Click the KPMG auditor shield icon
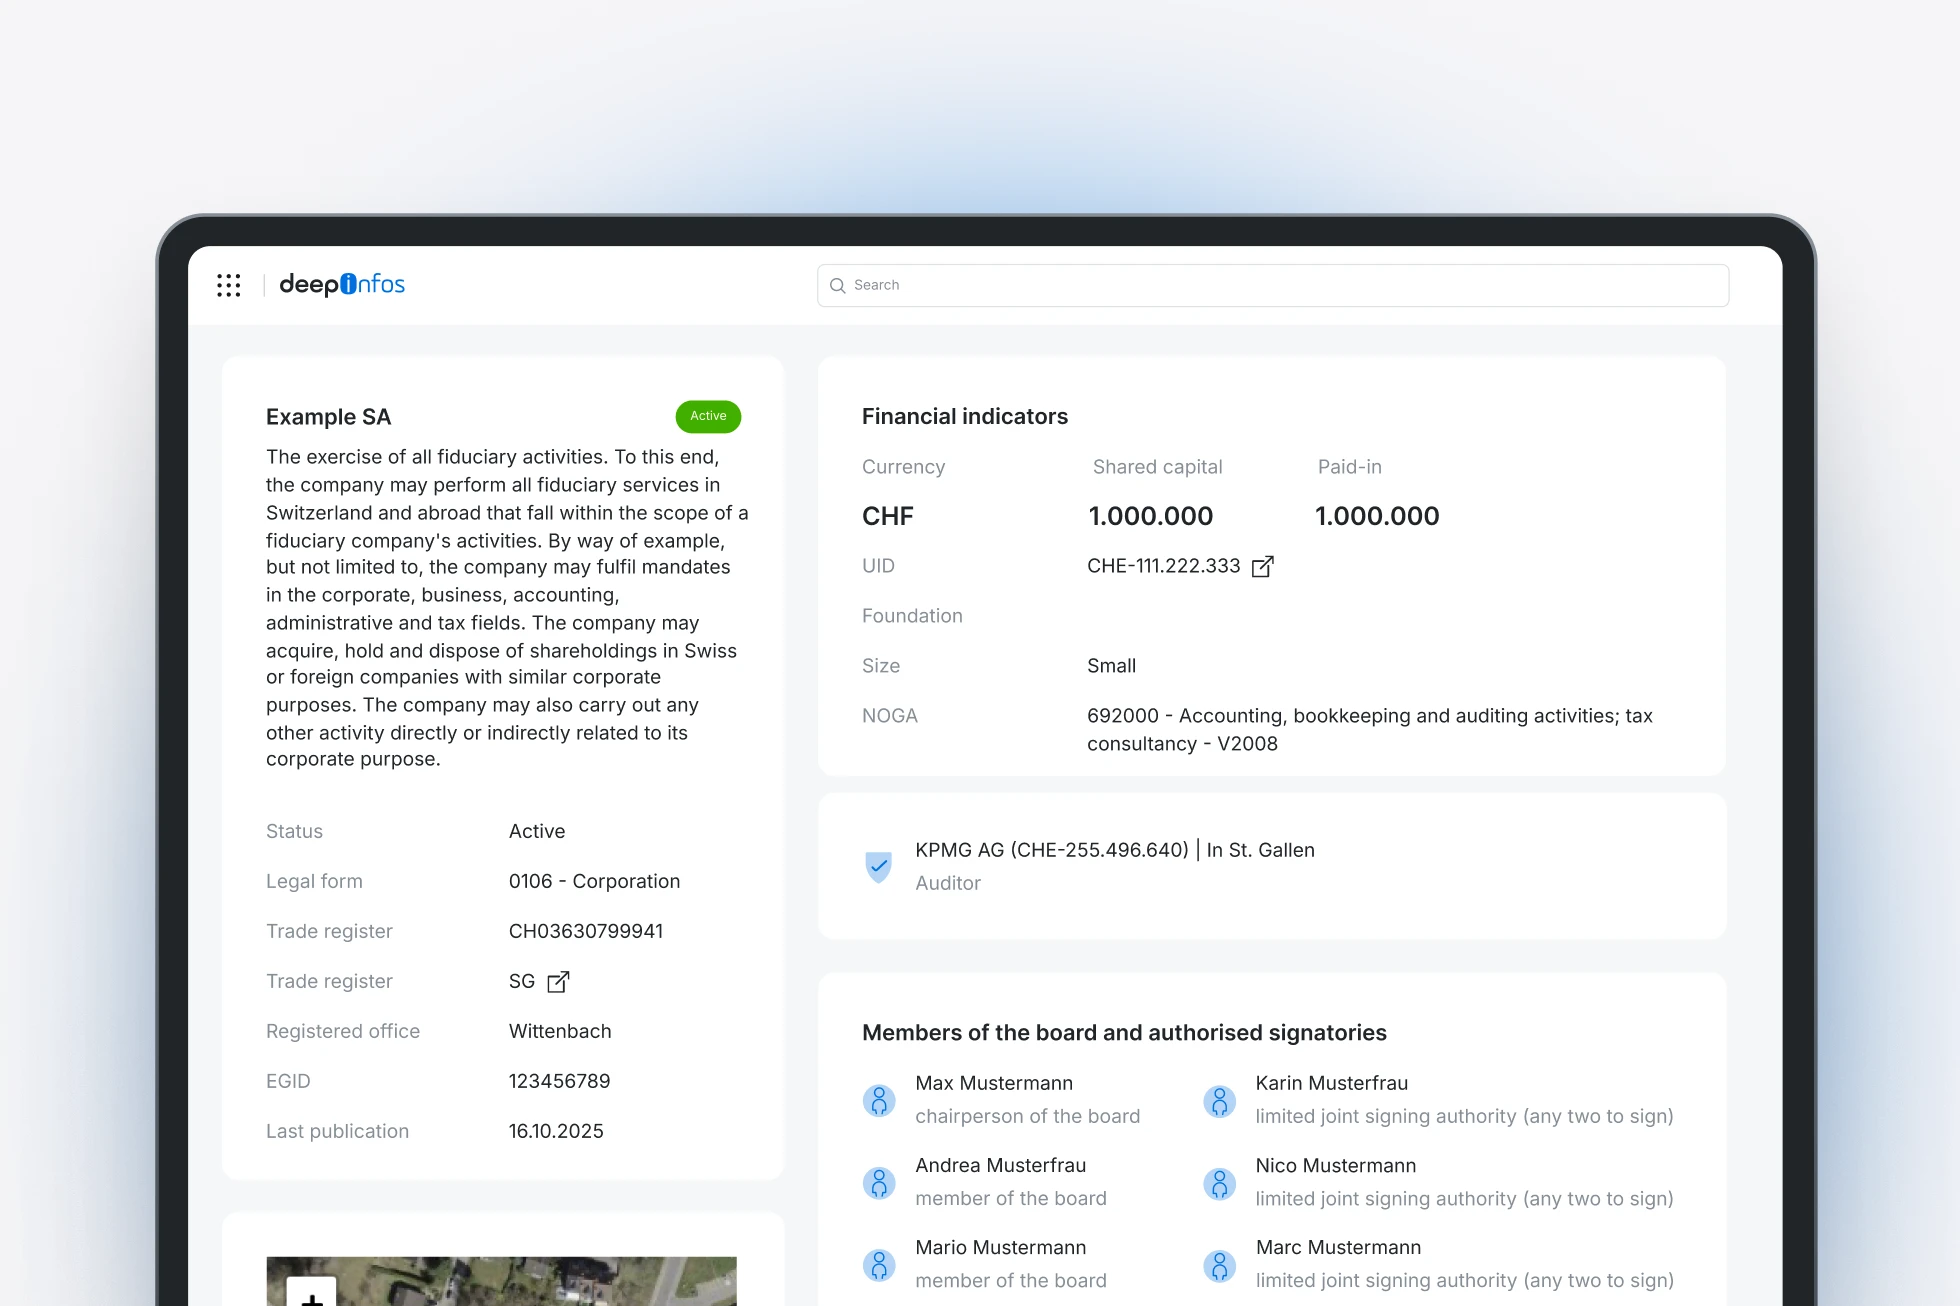This screenshot has width=1960, height=1306. (878, 866)
